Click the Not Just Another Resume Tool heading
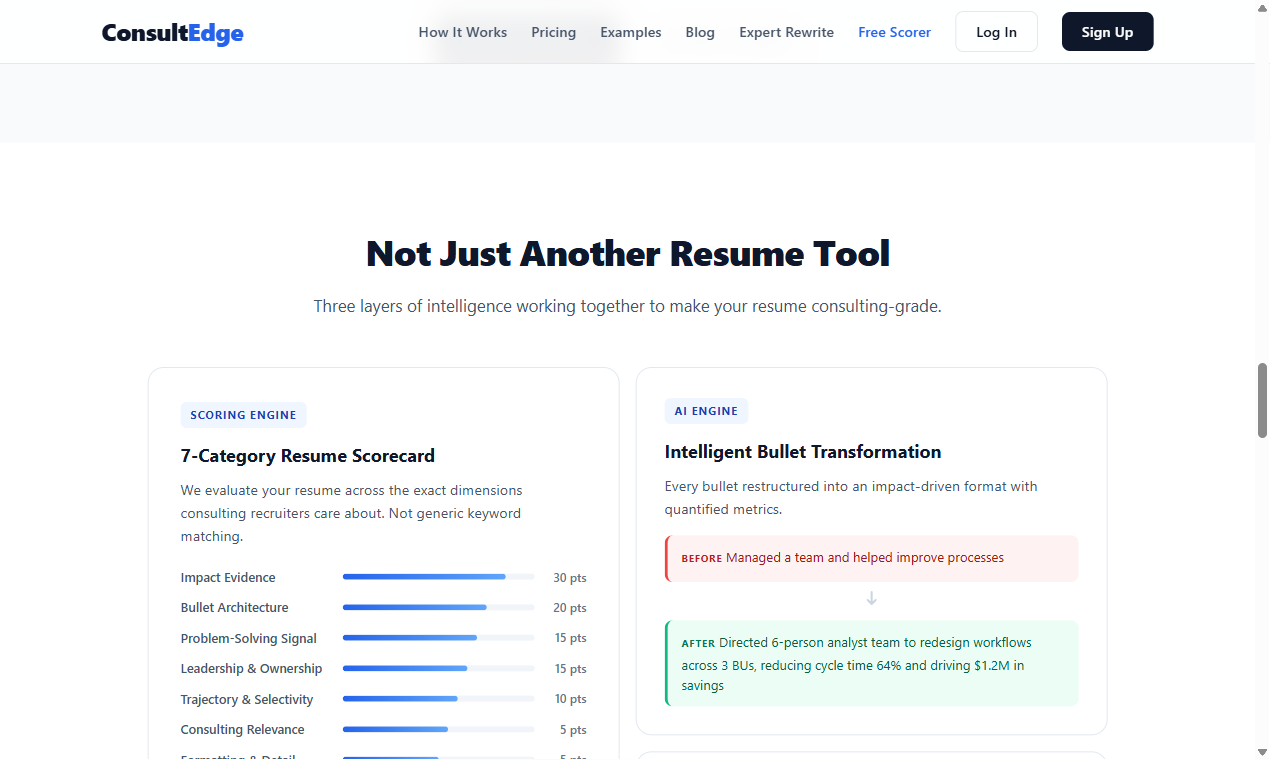 pos(628,253)
